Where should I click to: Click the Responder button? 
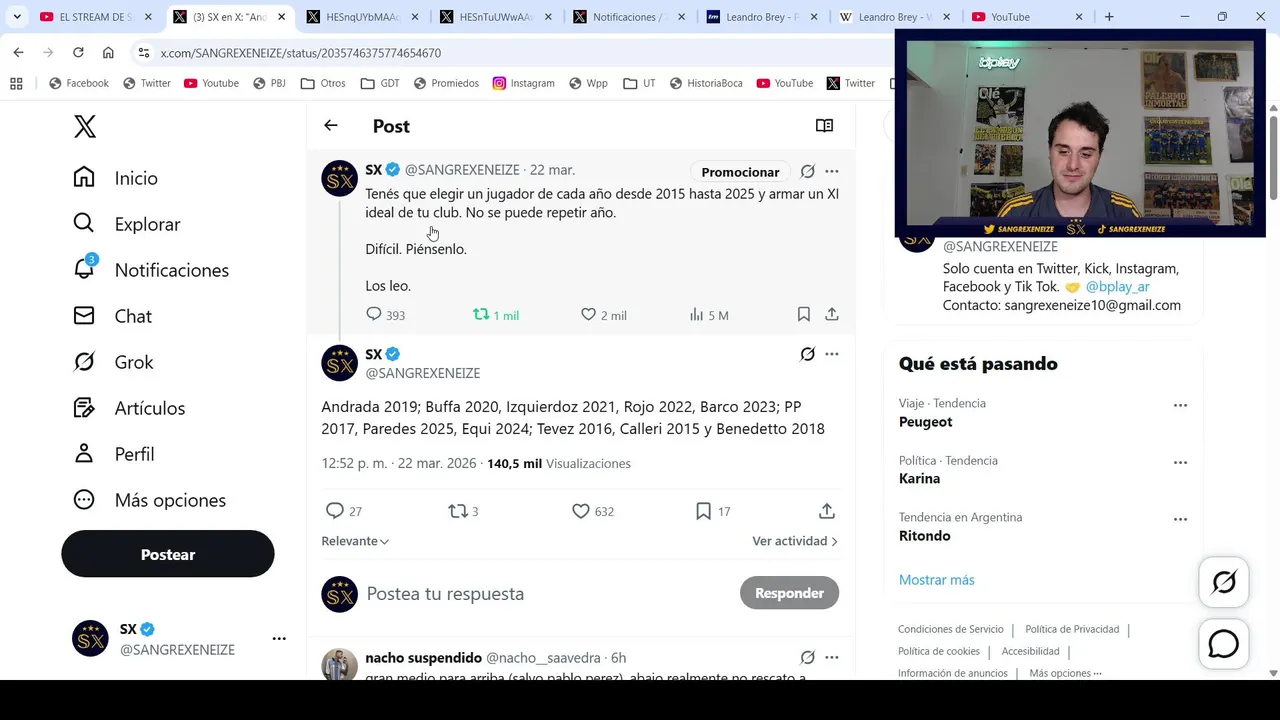[x=789, y=593]
